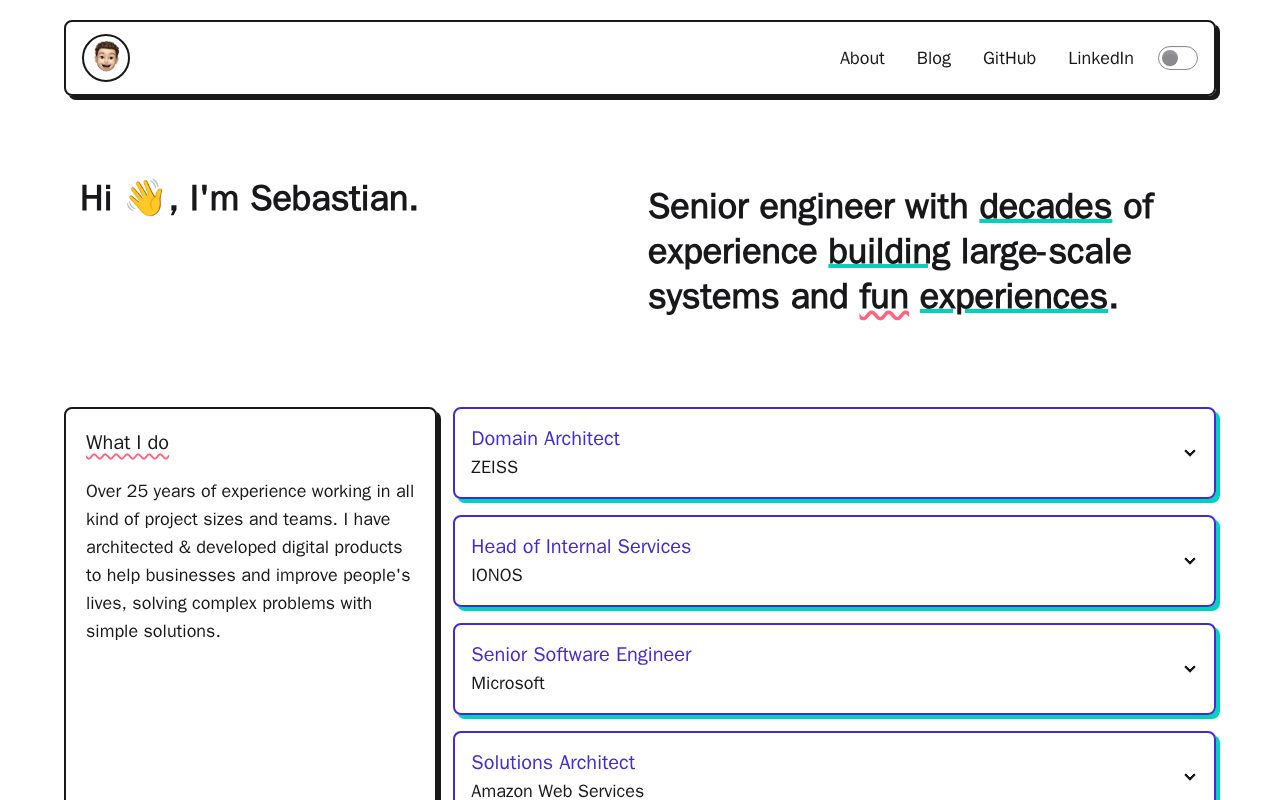Viewport: 1280px width, 800px height.
Task: Click the wavy-underlined word "fun"
Action: (x=884, y=297)
